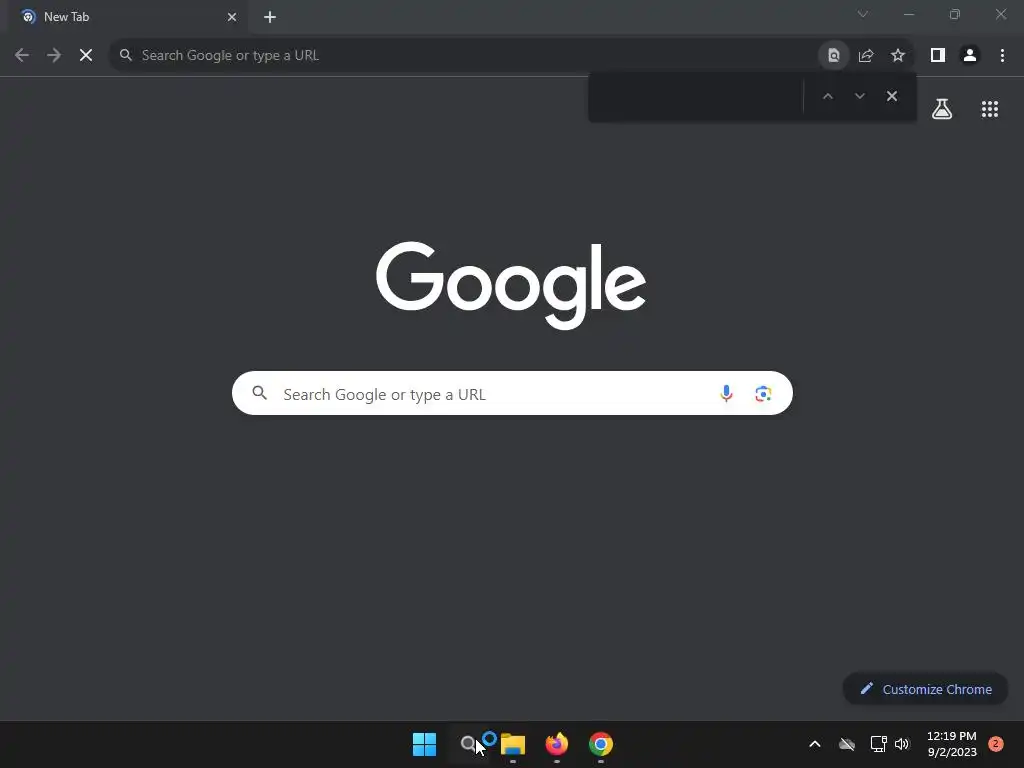
Task: Close the find bar
Action: 891,96
